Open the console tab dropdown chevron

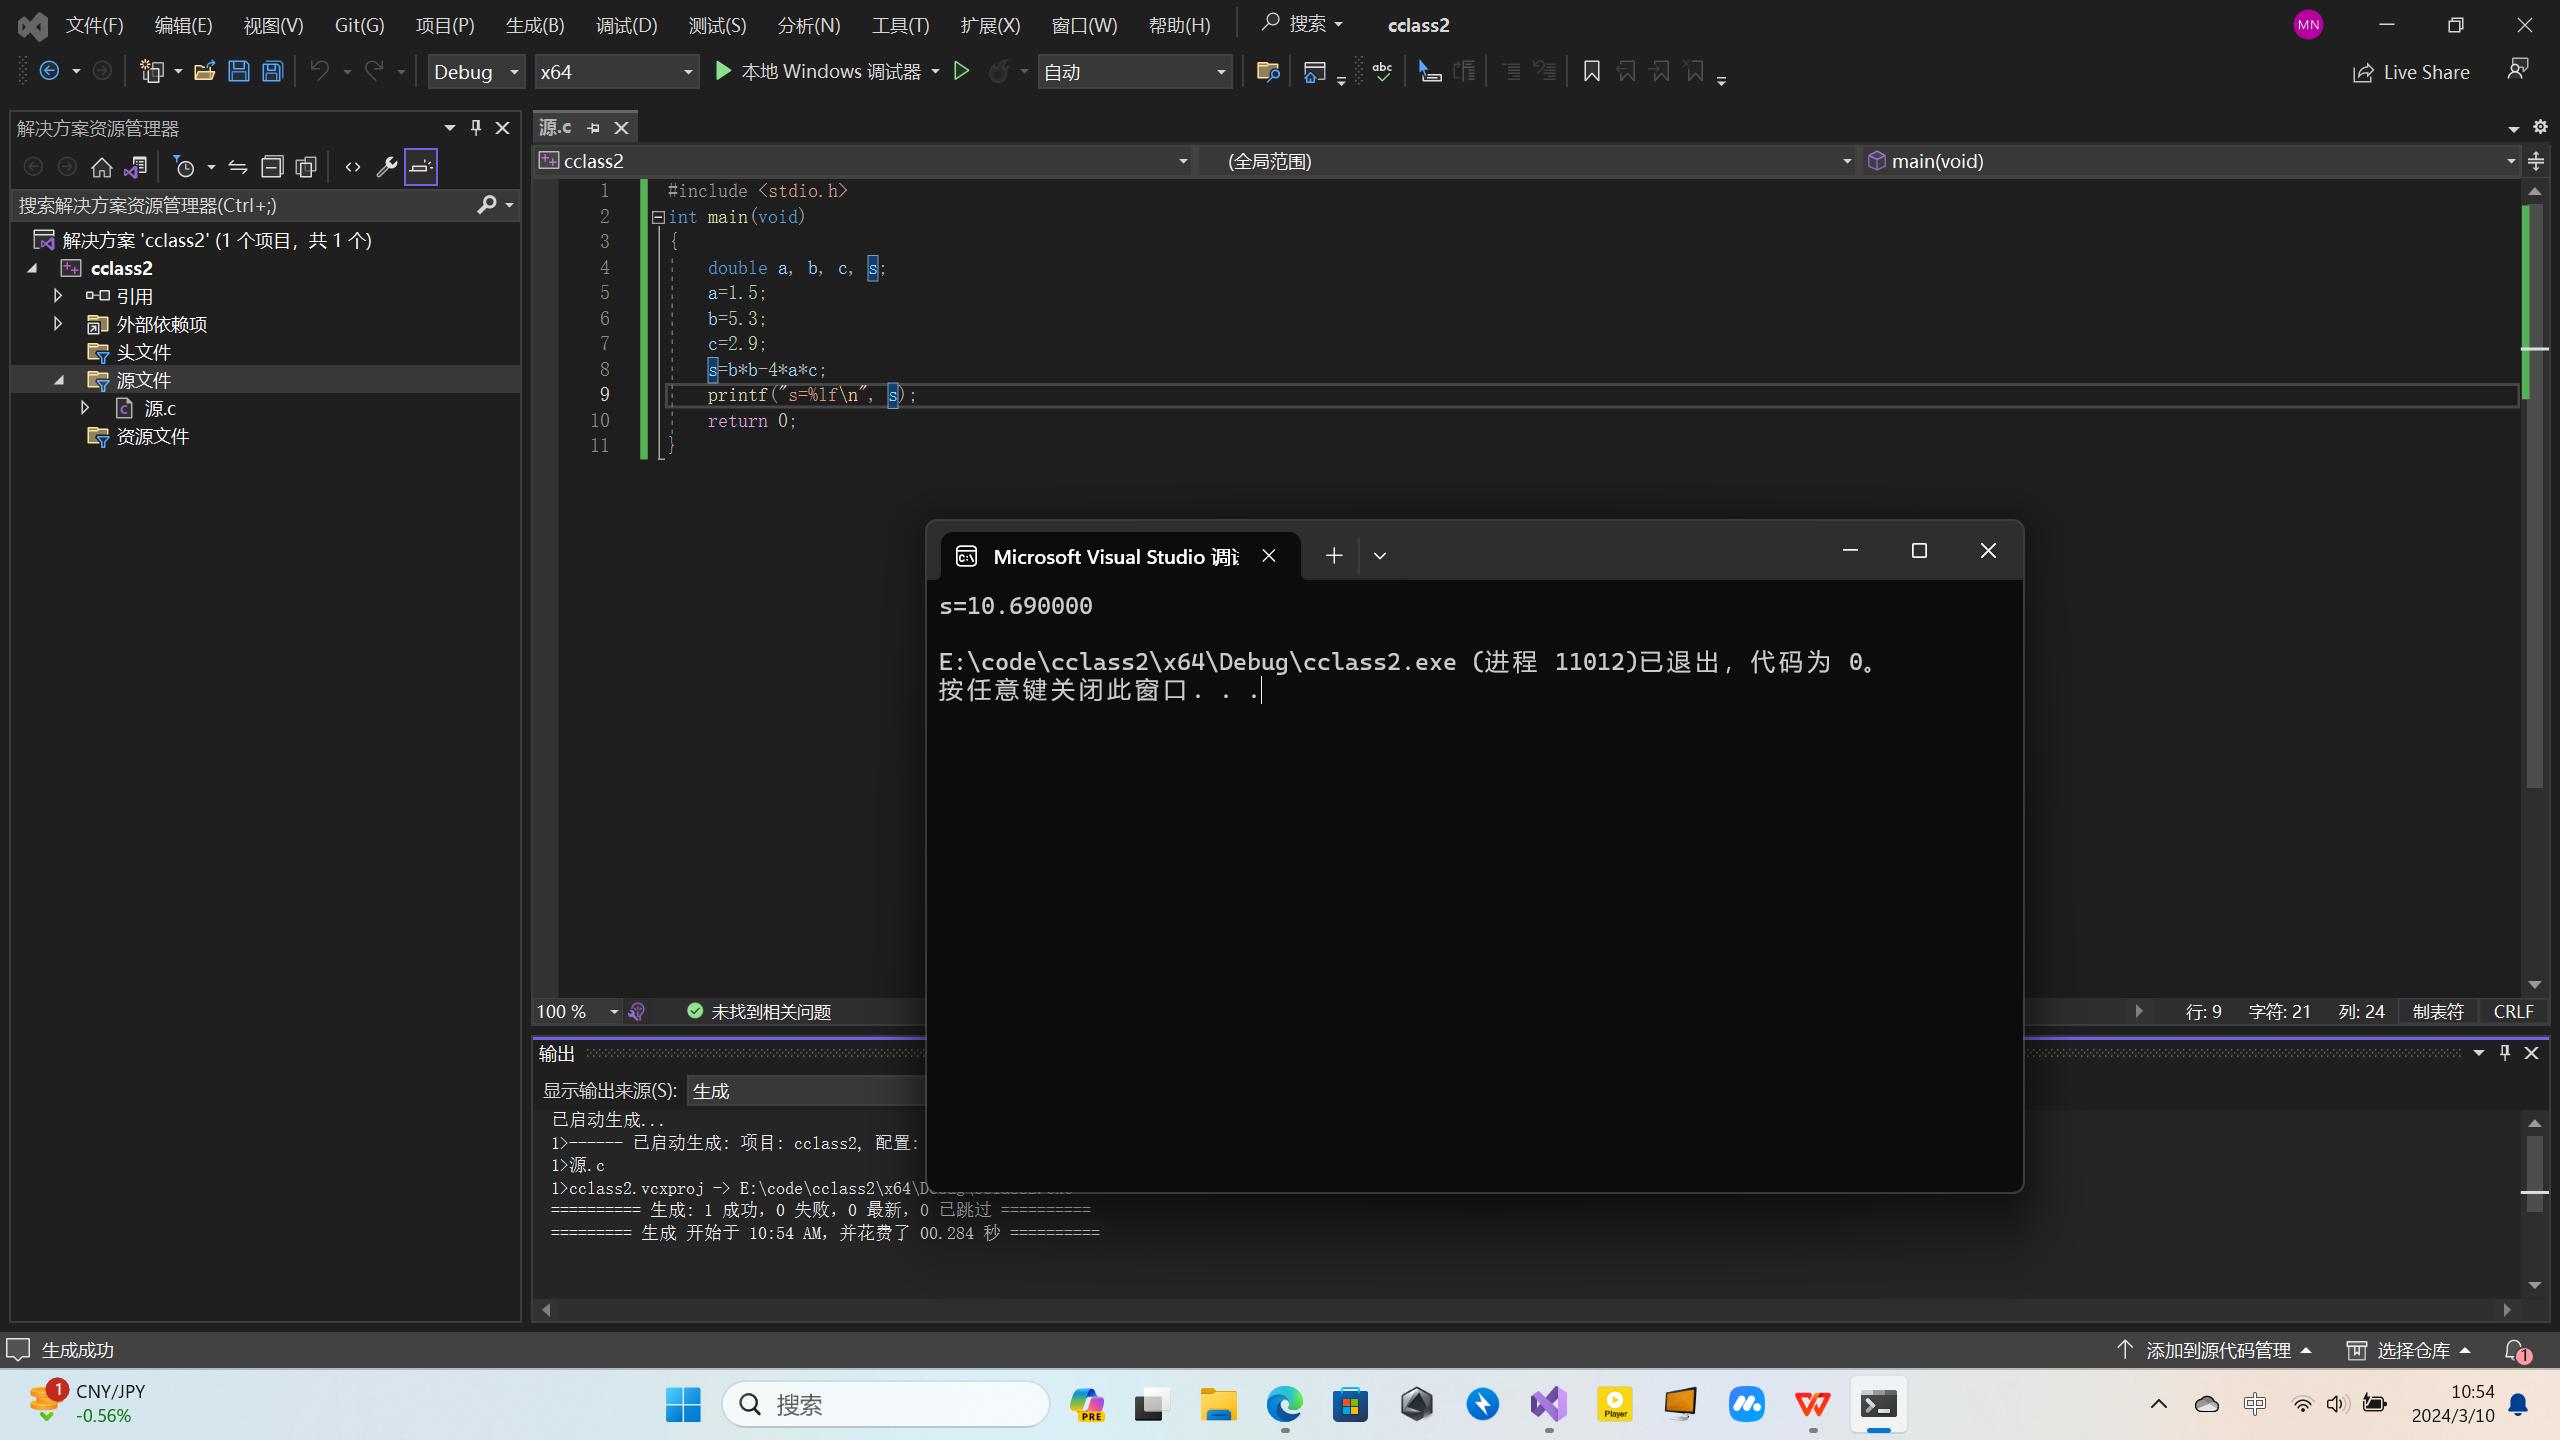[x=1379, y=556]
